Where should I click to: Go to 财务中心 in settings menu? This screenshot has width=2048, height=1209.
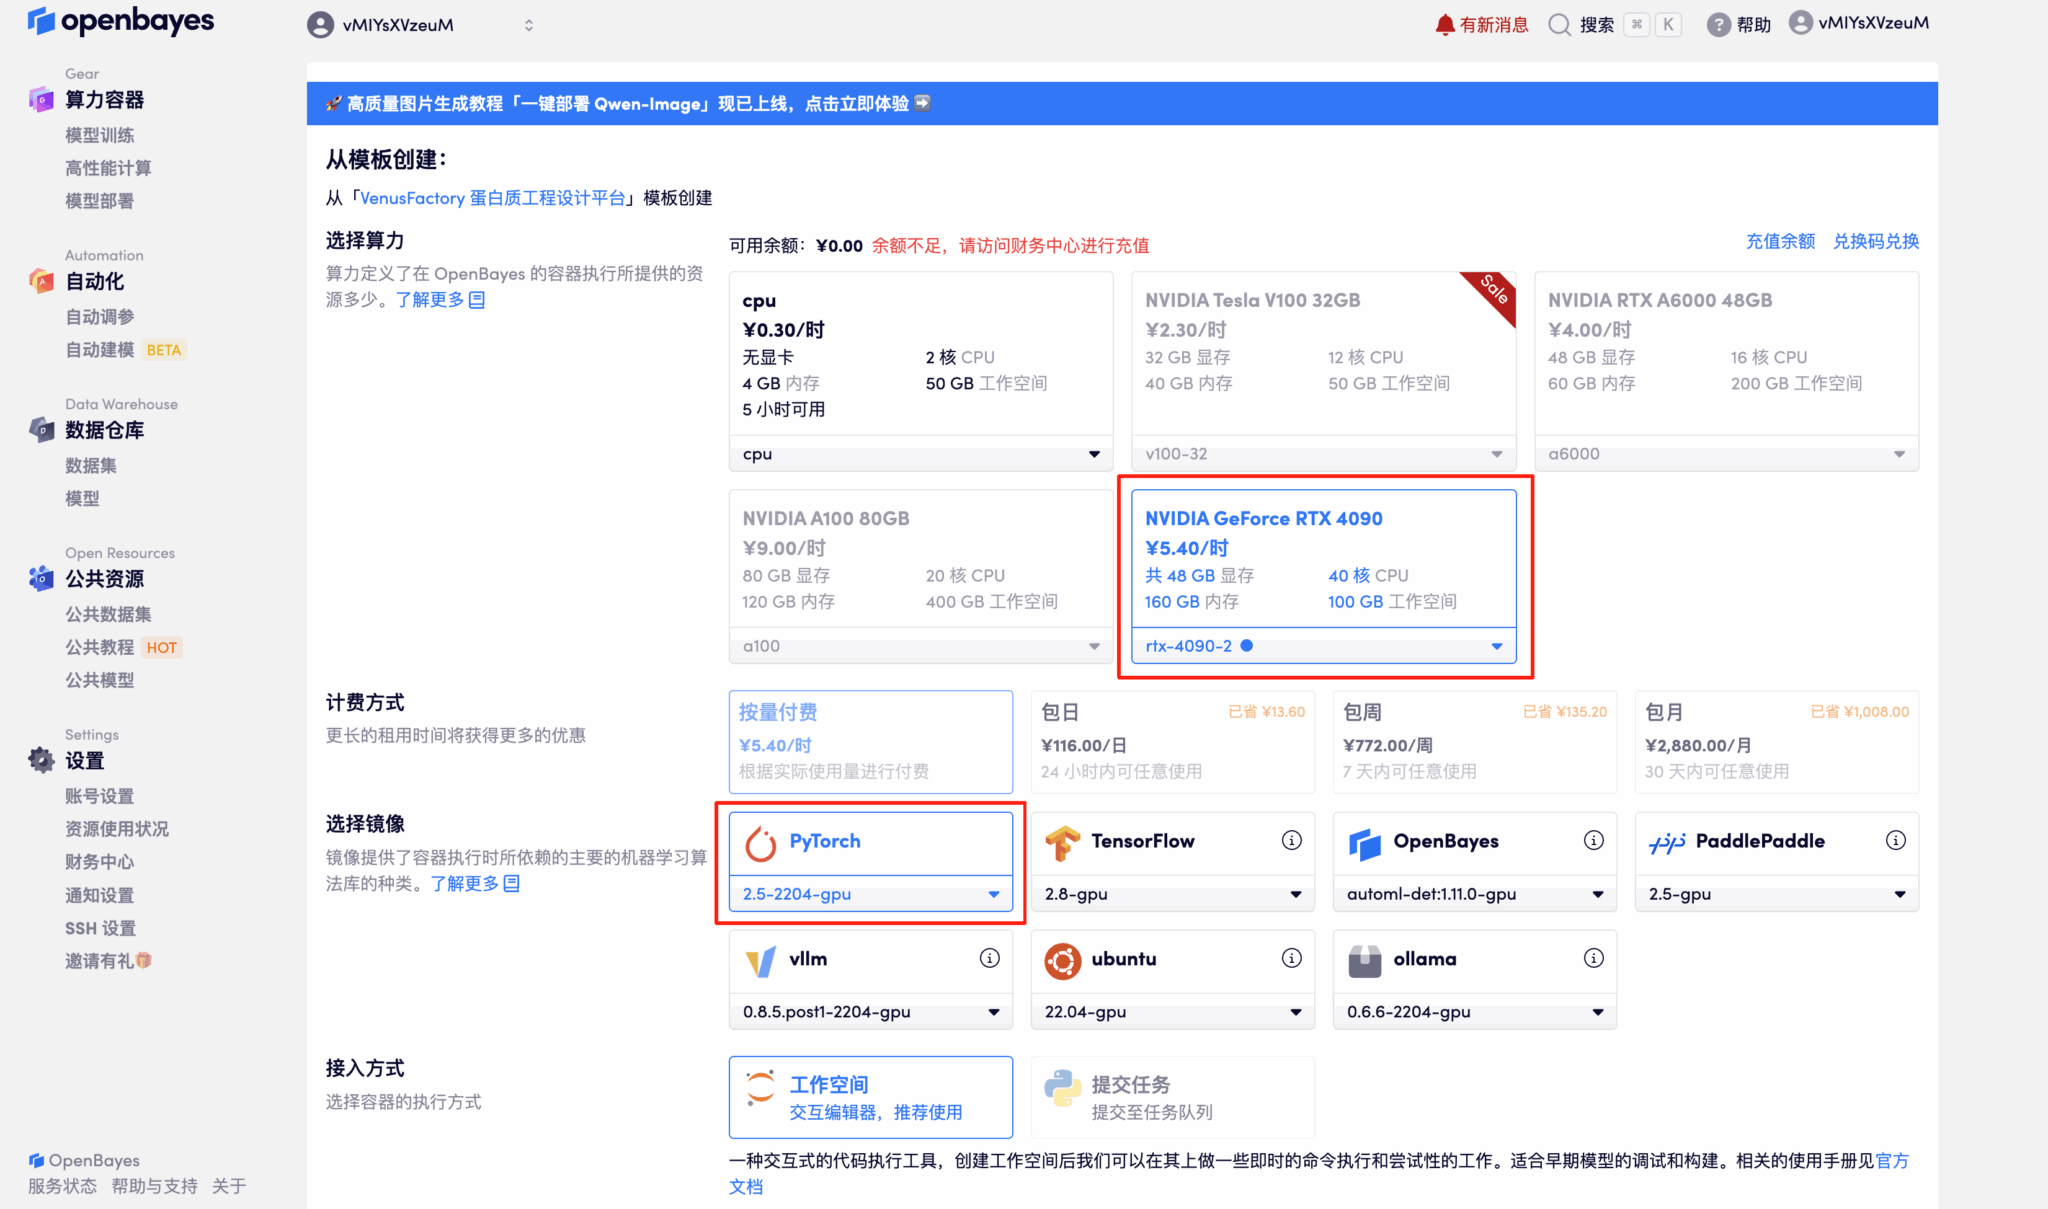[x=99, y=861]
